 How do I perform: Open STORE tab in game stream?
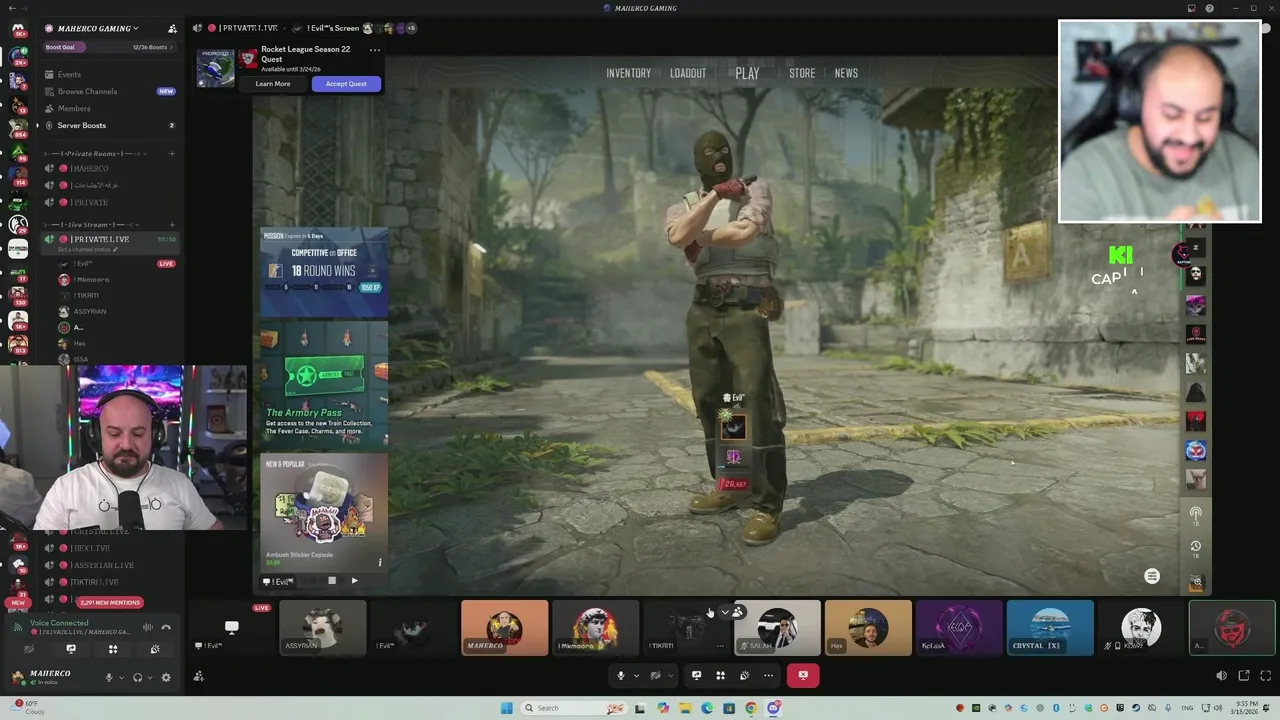(x=802, y=73)
